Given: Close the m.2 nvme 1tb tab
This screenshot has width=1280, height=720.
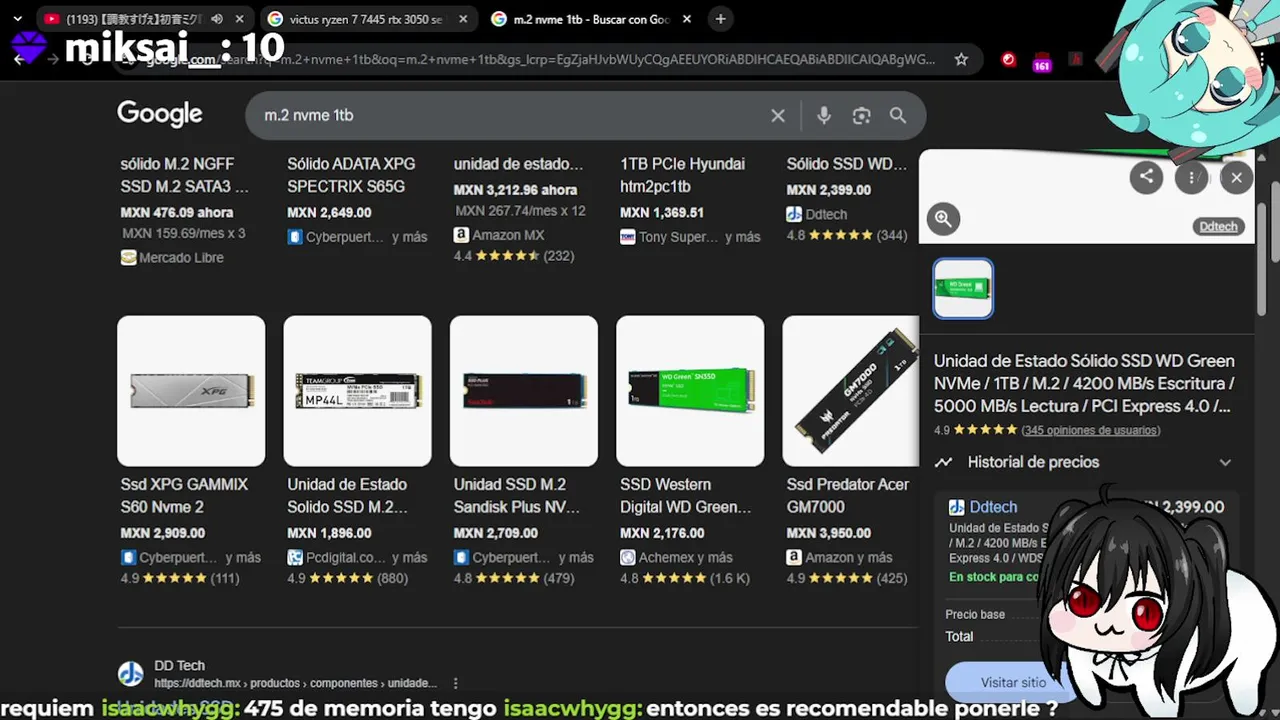Looking at the screenshot, I should 686,19.
